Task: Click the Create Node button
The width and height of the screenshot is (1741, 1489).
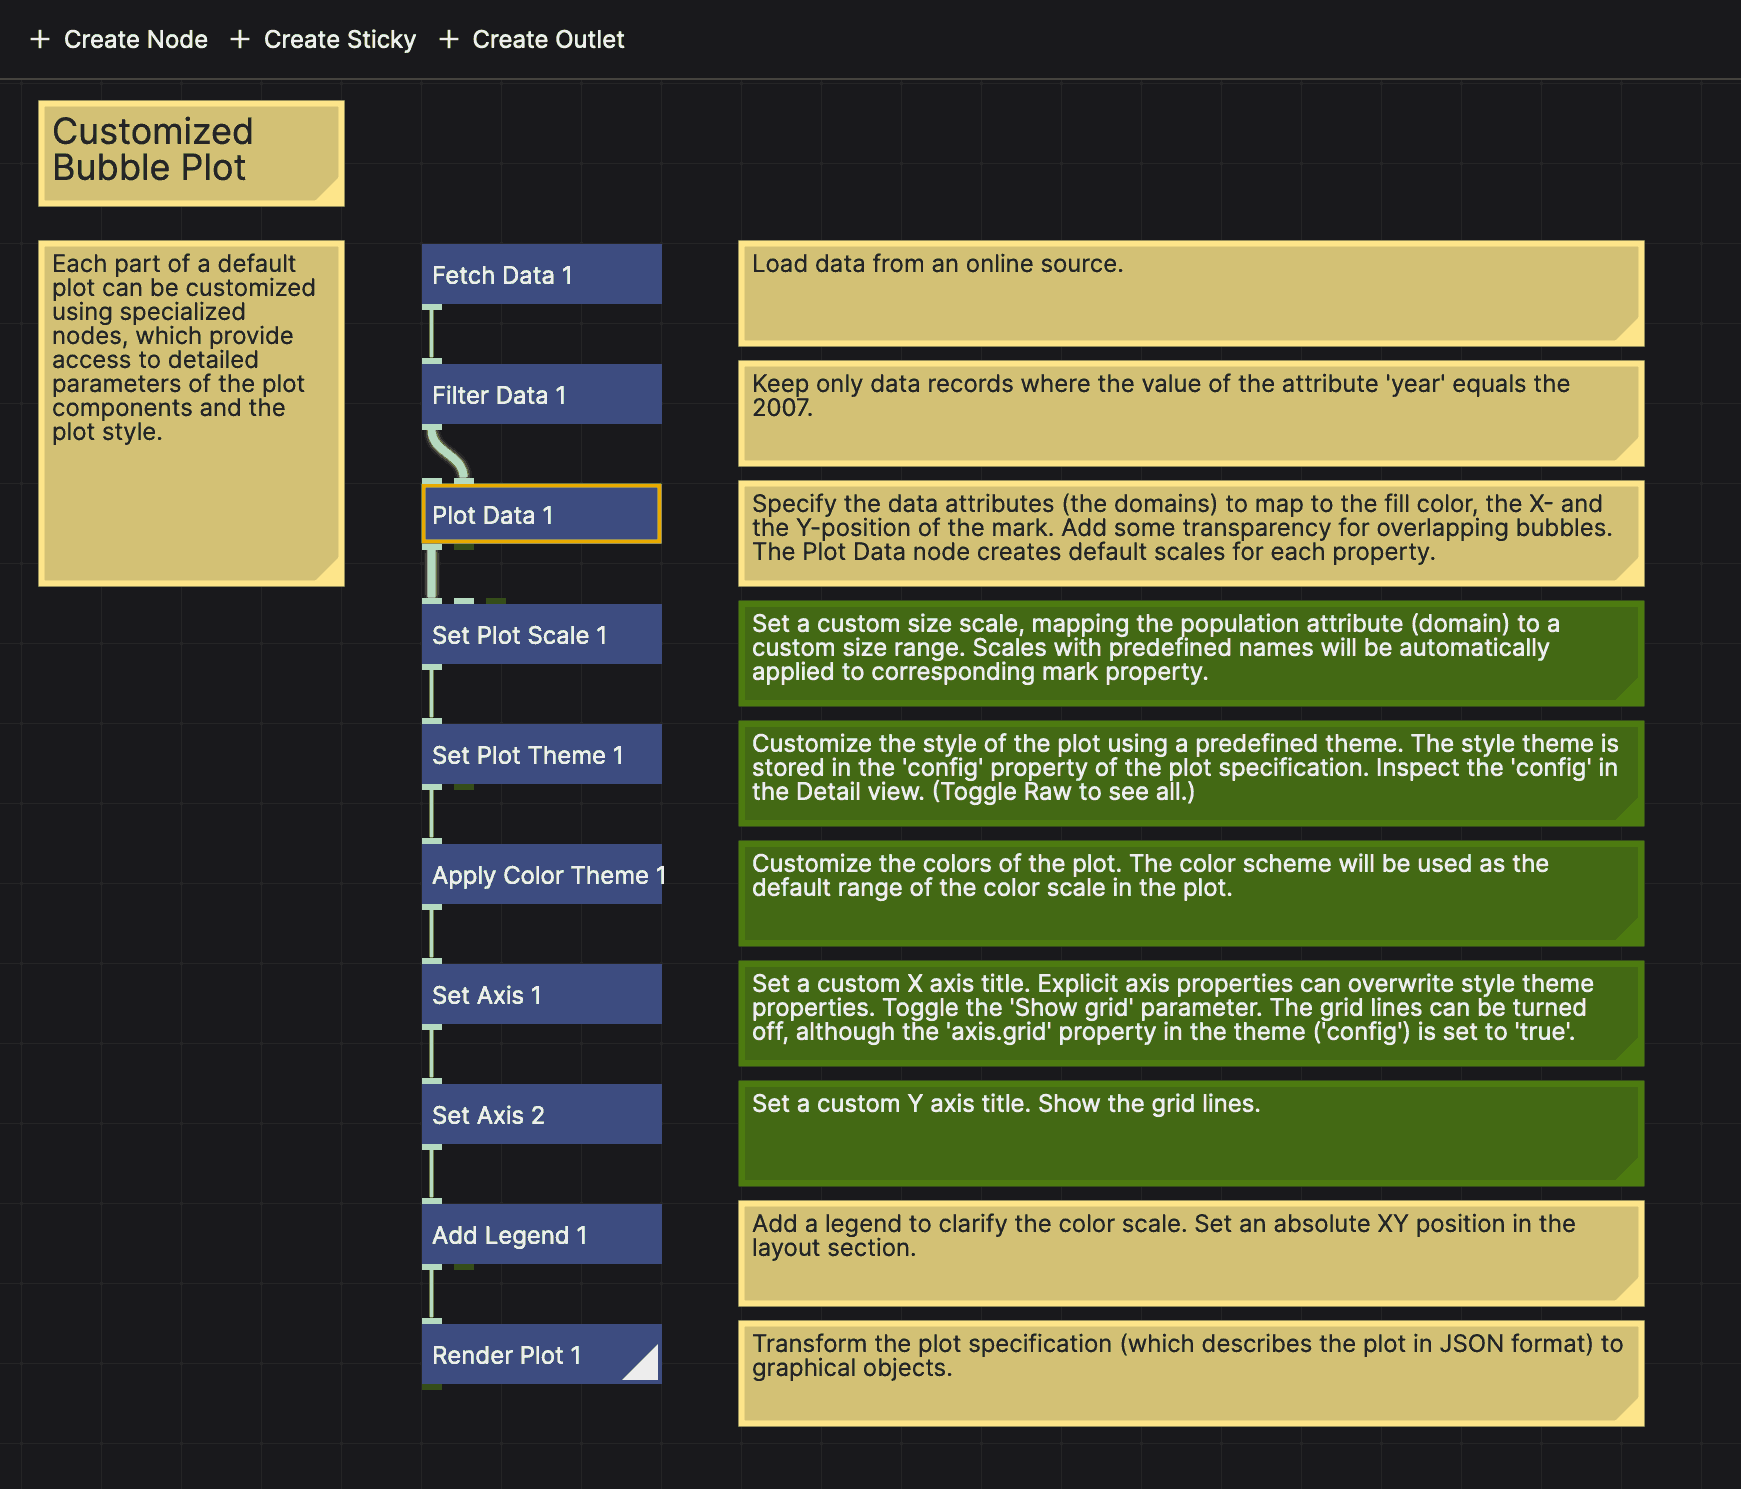Action: 119,39
